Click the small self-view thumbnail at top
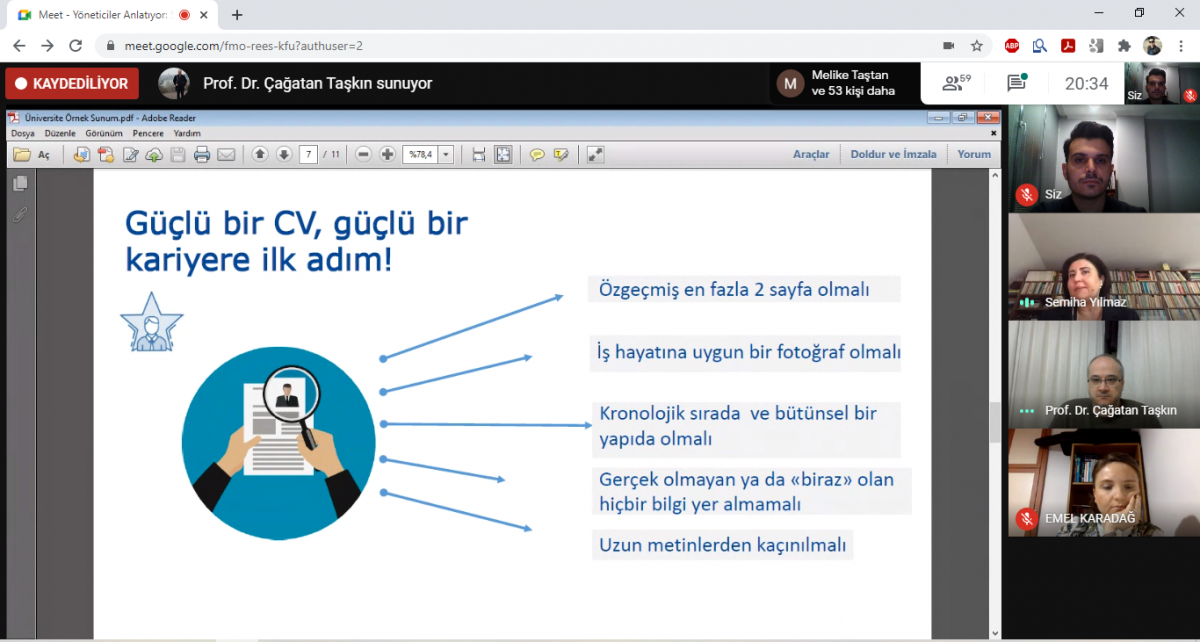This screenshot has width=1200, height=642. 1162,83
